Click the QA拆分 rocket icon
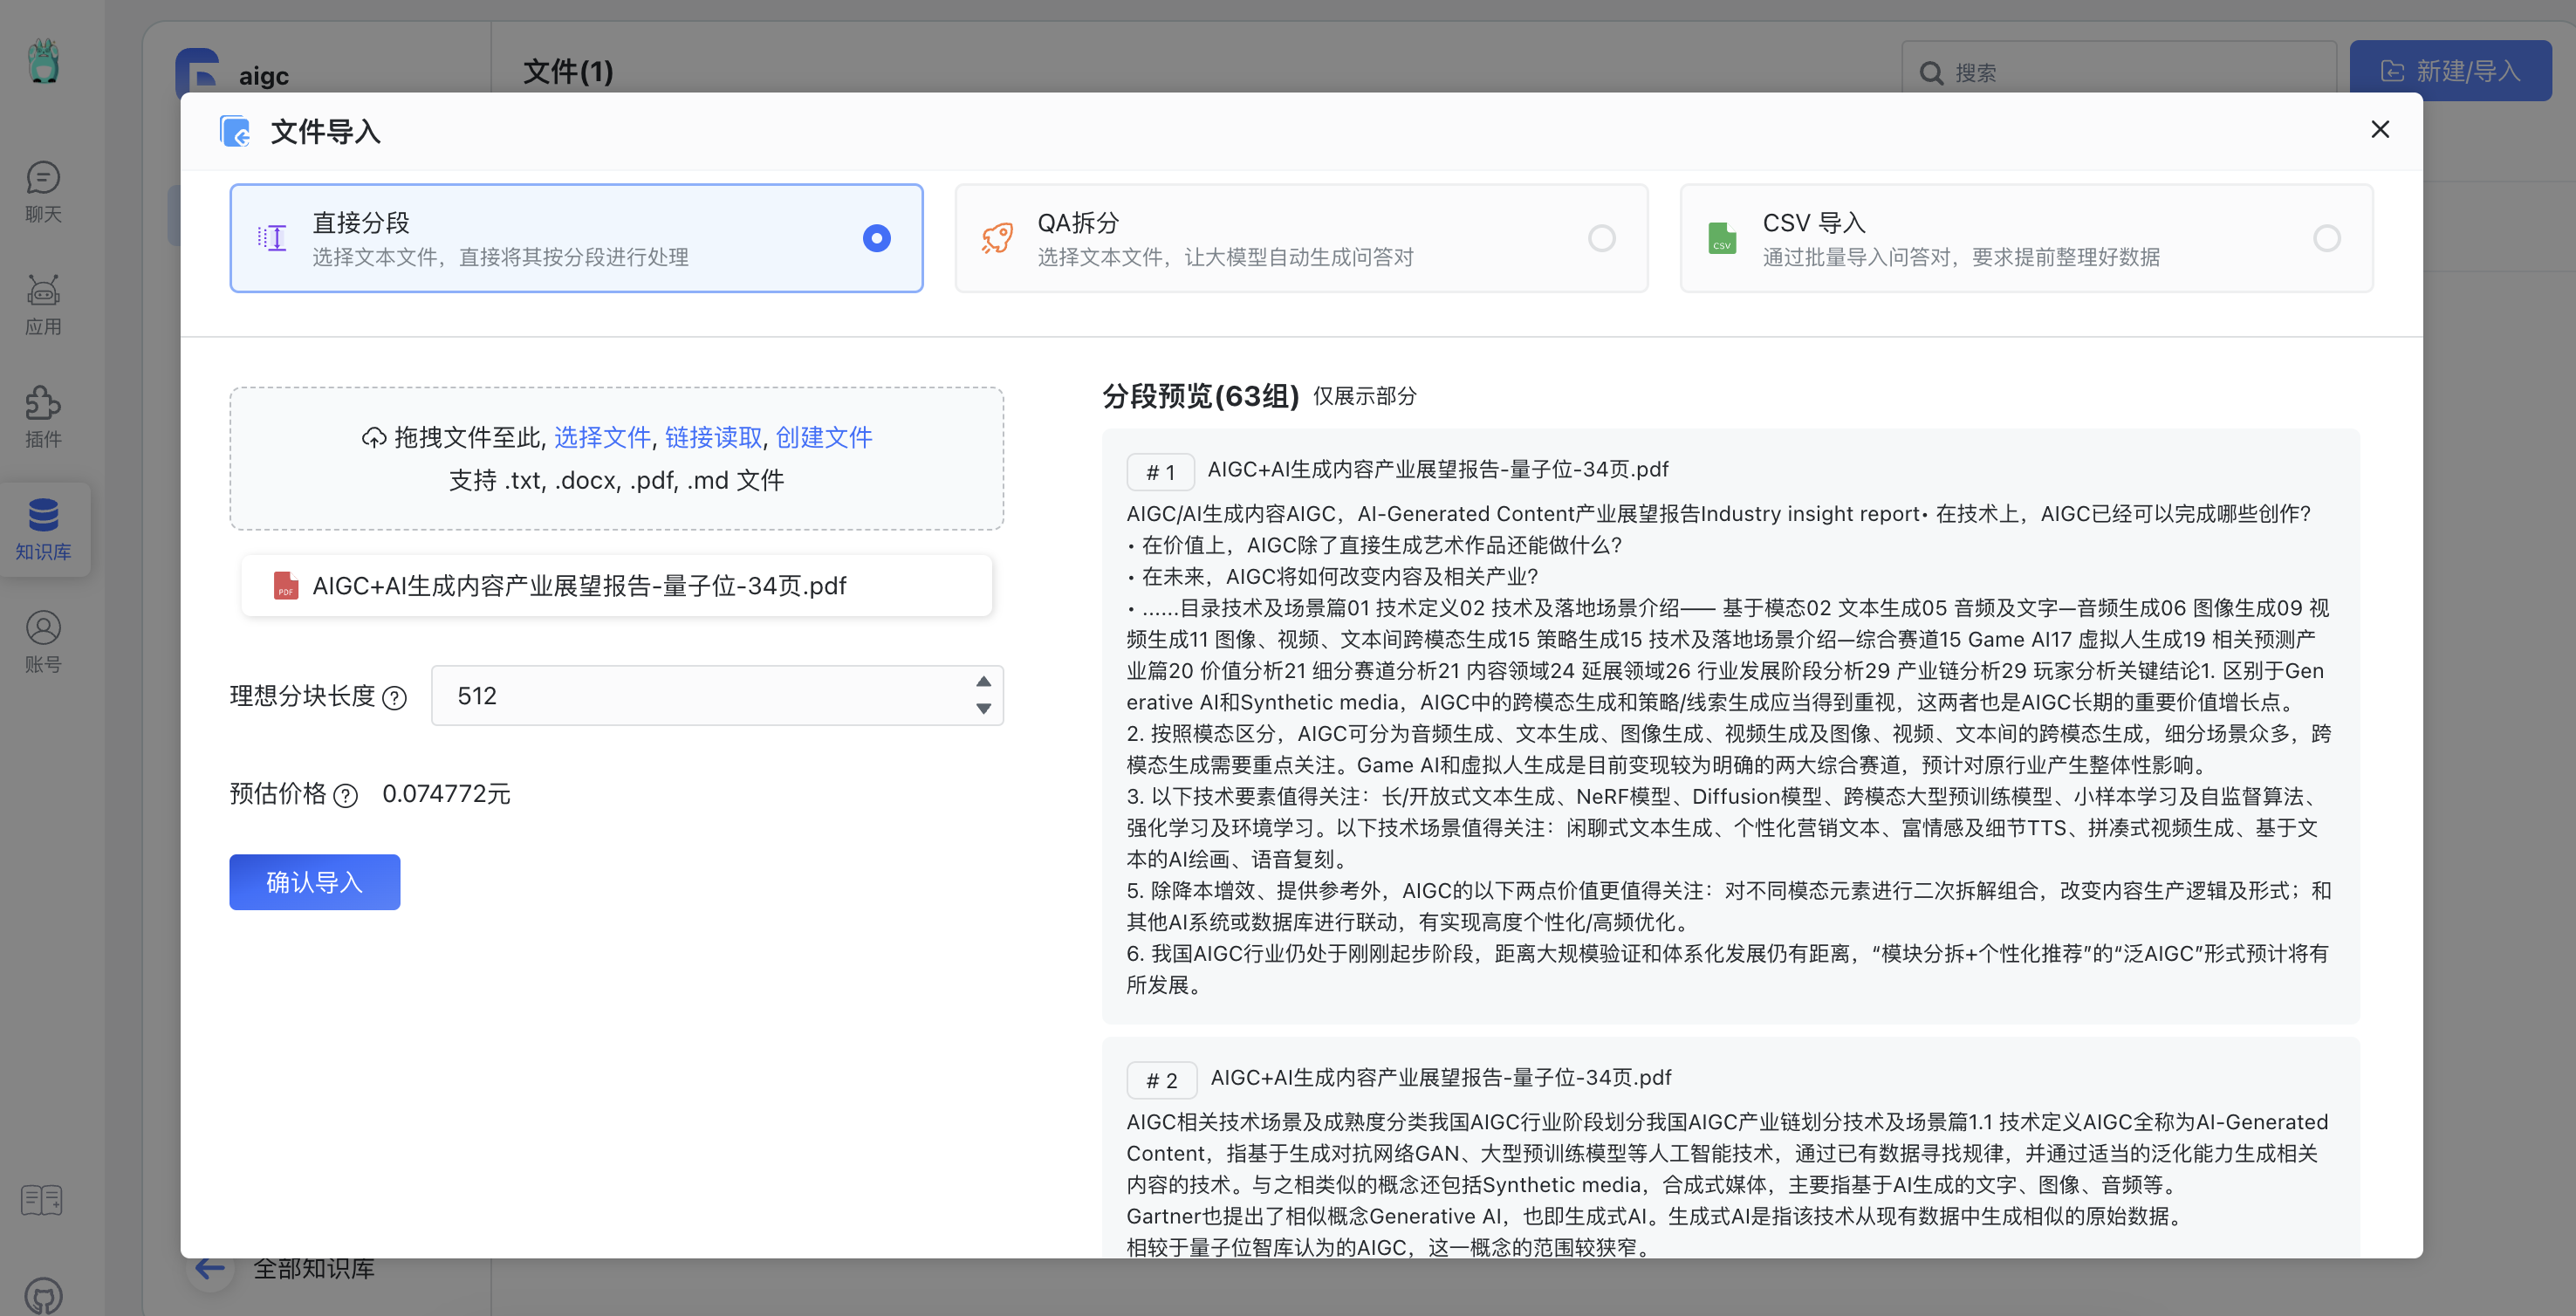The height and width of the screenshot is (1316, 2576). (x=997, y=238)
